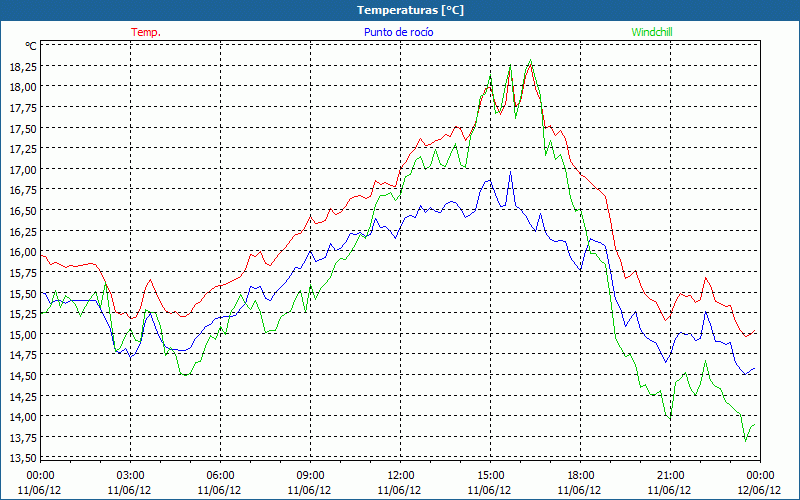Click the '09:00' time axis label
This screenshot has width=800, height=500.
[x=310, y=476]
